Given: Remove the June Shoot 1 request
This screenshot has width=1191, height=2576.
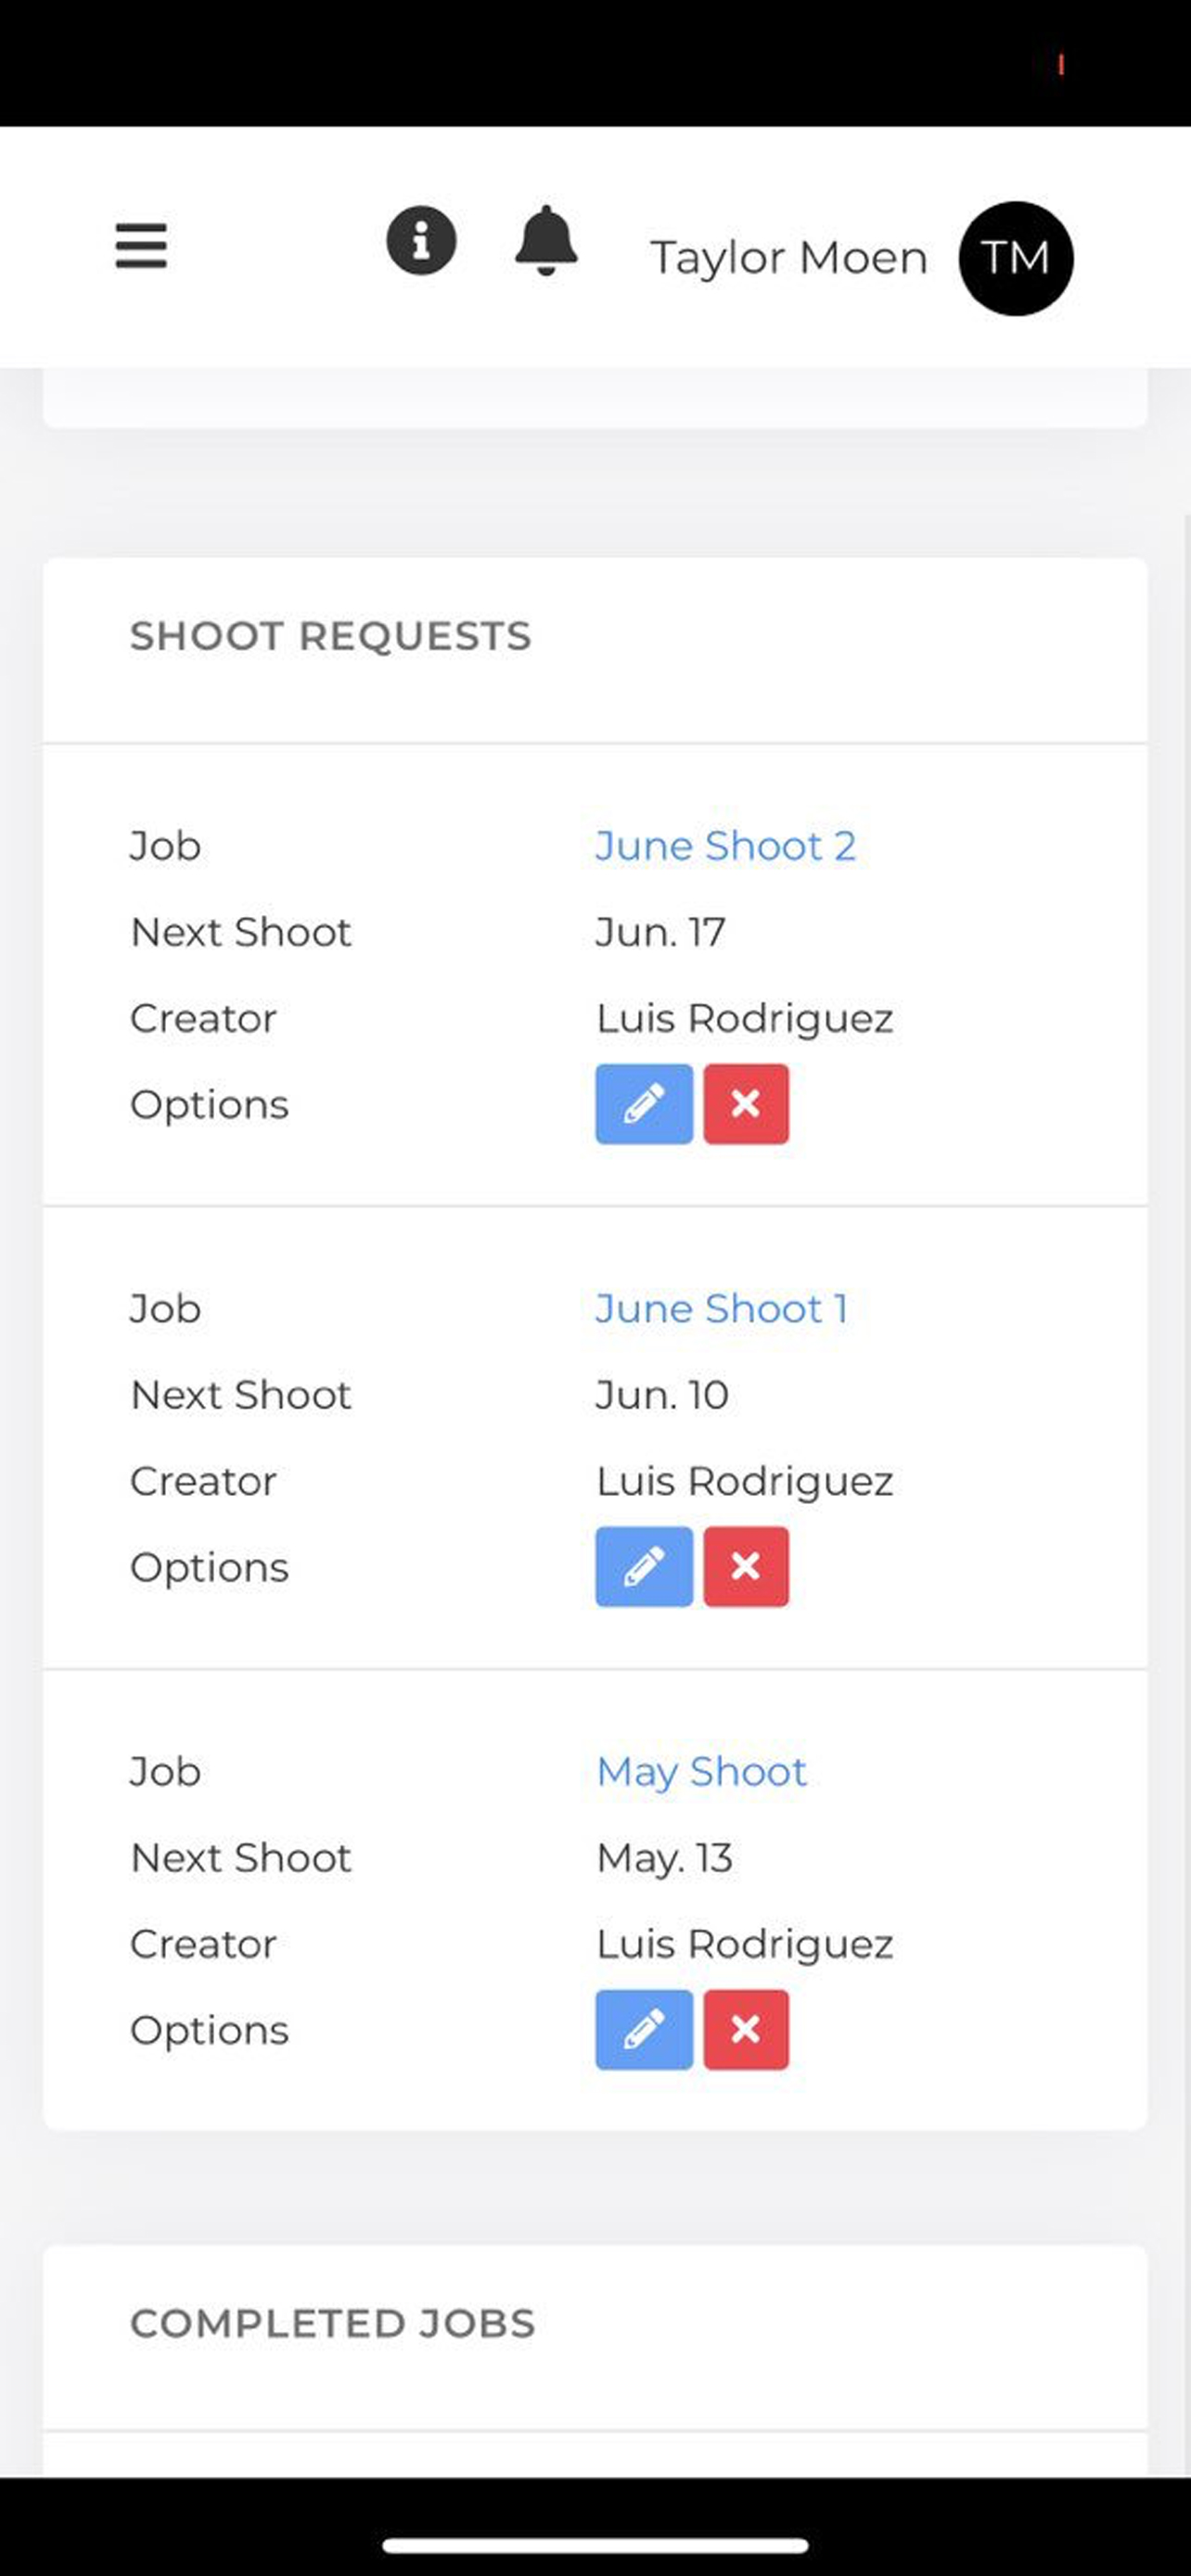Looking at the screenshot, I should click(746, 1567).
